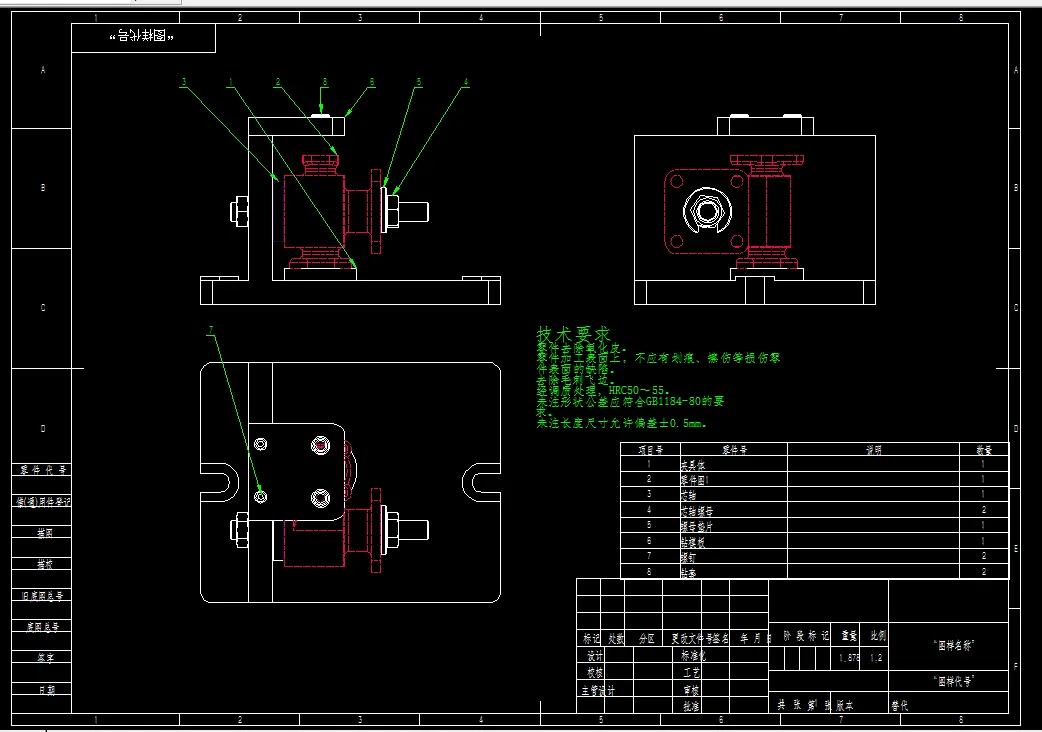Click the requirement line containing HRC50~55
Viewport: 1042px width, 732px height.
point(603,390)
